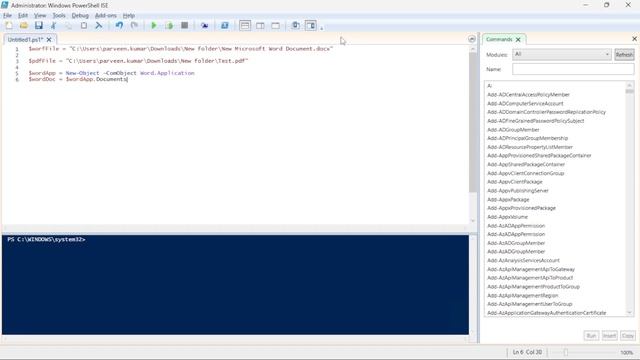The image size is (640, 360).
Task: Close the Commands add-on panel
Action: [x=634, y=39]
